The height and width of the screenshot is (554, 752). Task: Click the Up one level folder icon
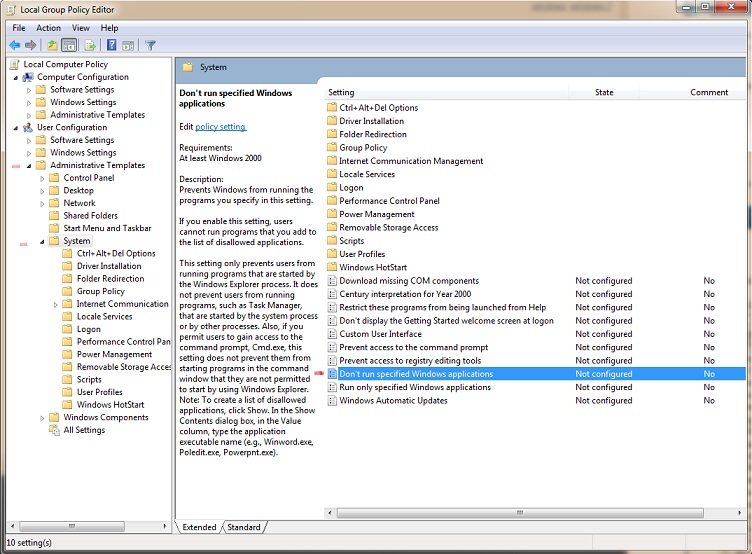pos(52,46)
